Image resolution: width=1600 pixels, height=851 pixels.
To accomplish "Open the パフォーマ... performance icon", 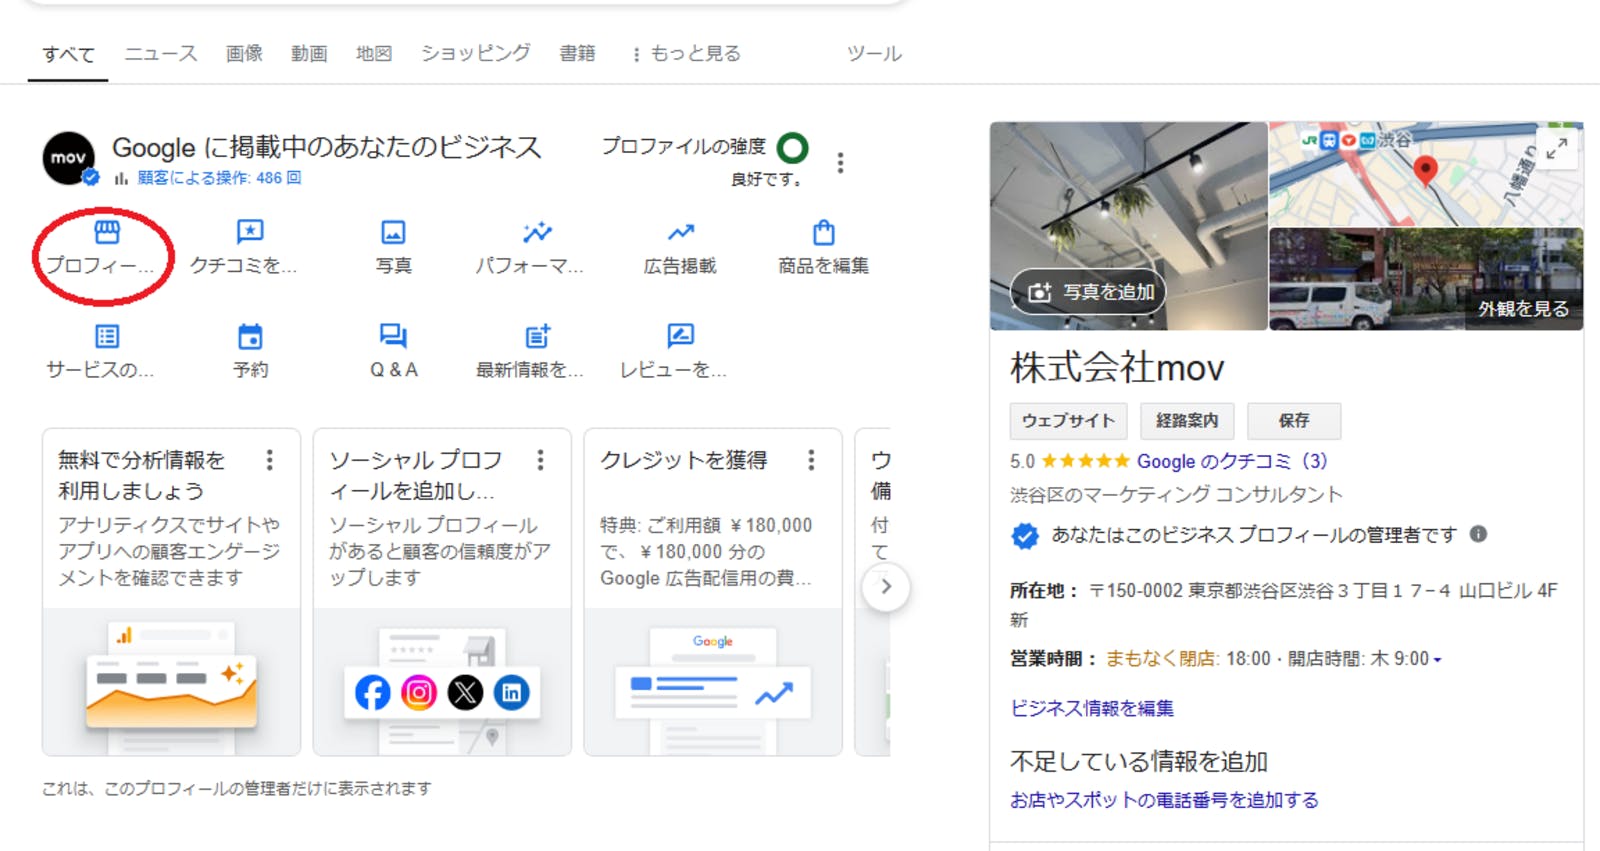I will coord(537,233).
